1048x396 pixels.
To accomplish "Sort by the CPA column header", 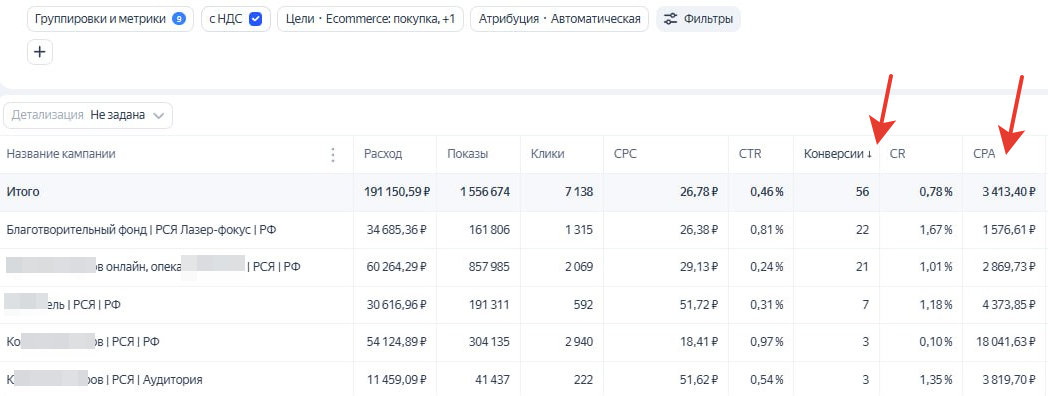I will coord(985,154).
